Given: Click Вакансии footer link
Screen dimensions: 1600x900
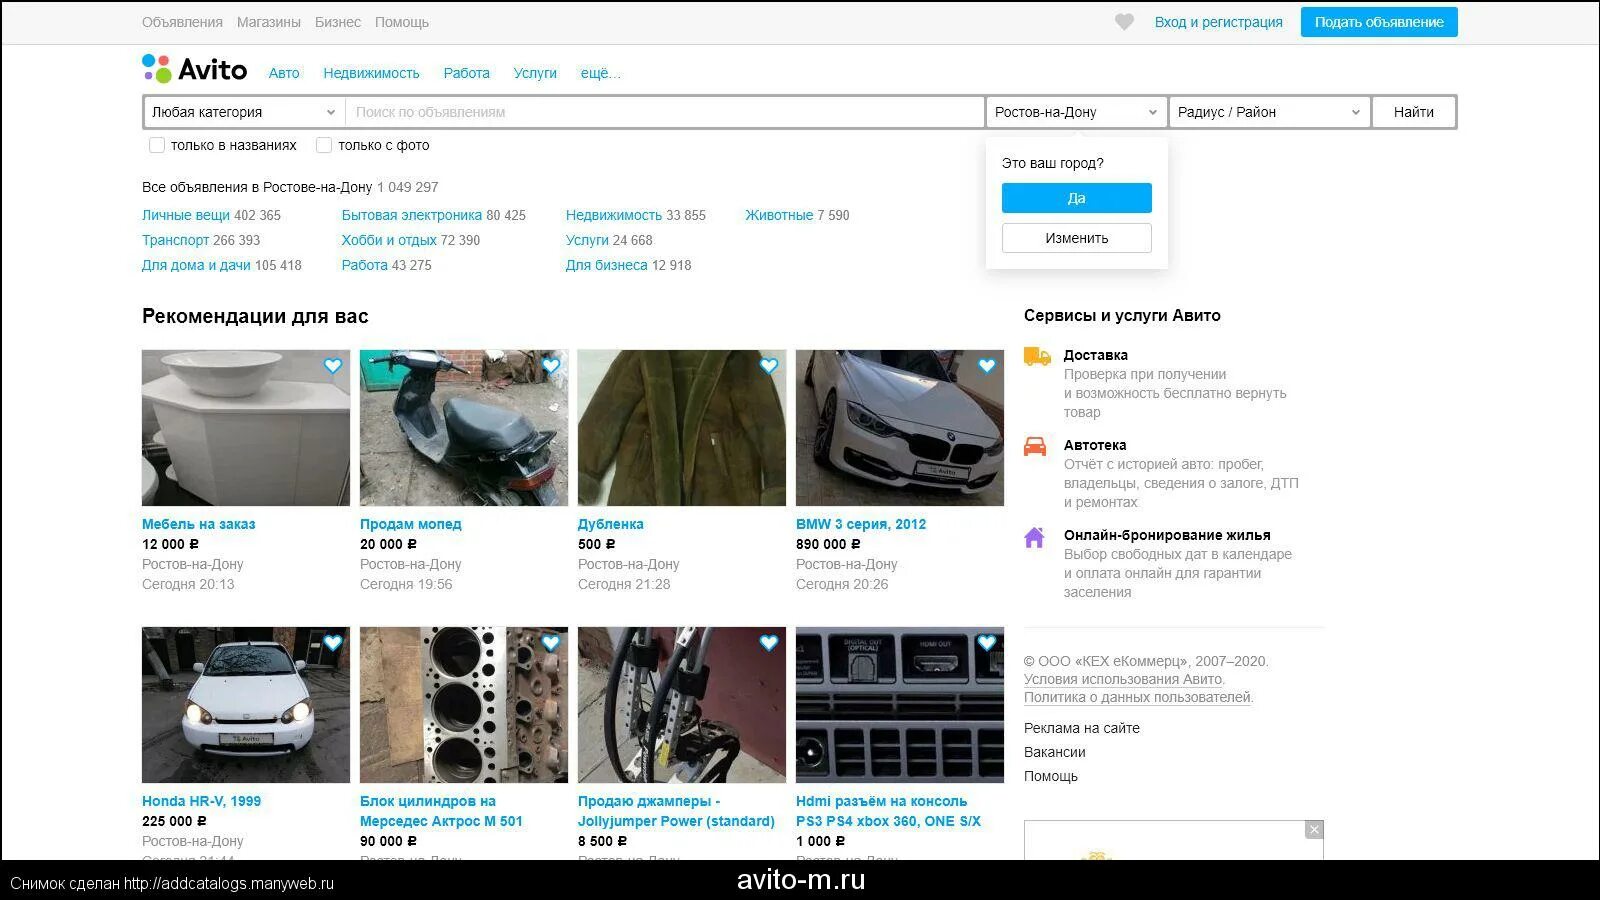Looking at the screenshot, I should pos(1055,752).
